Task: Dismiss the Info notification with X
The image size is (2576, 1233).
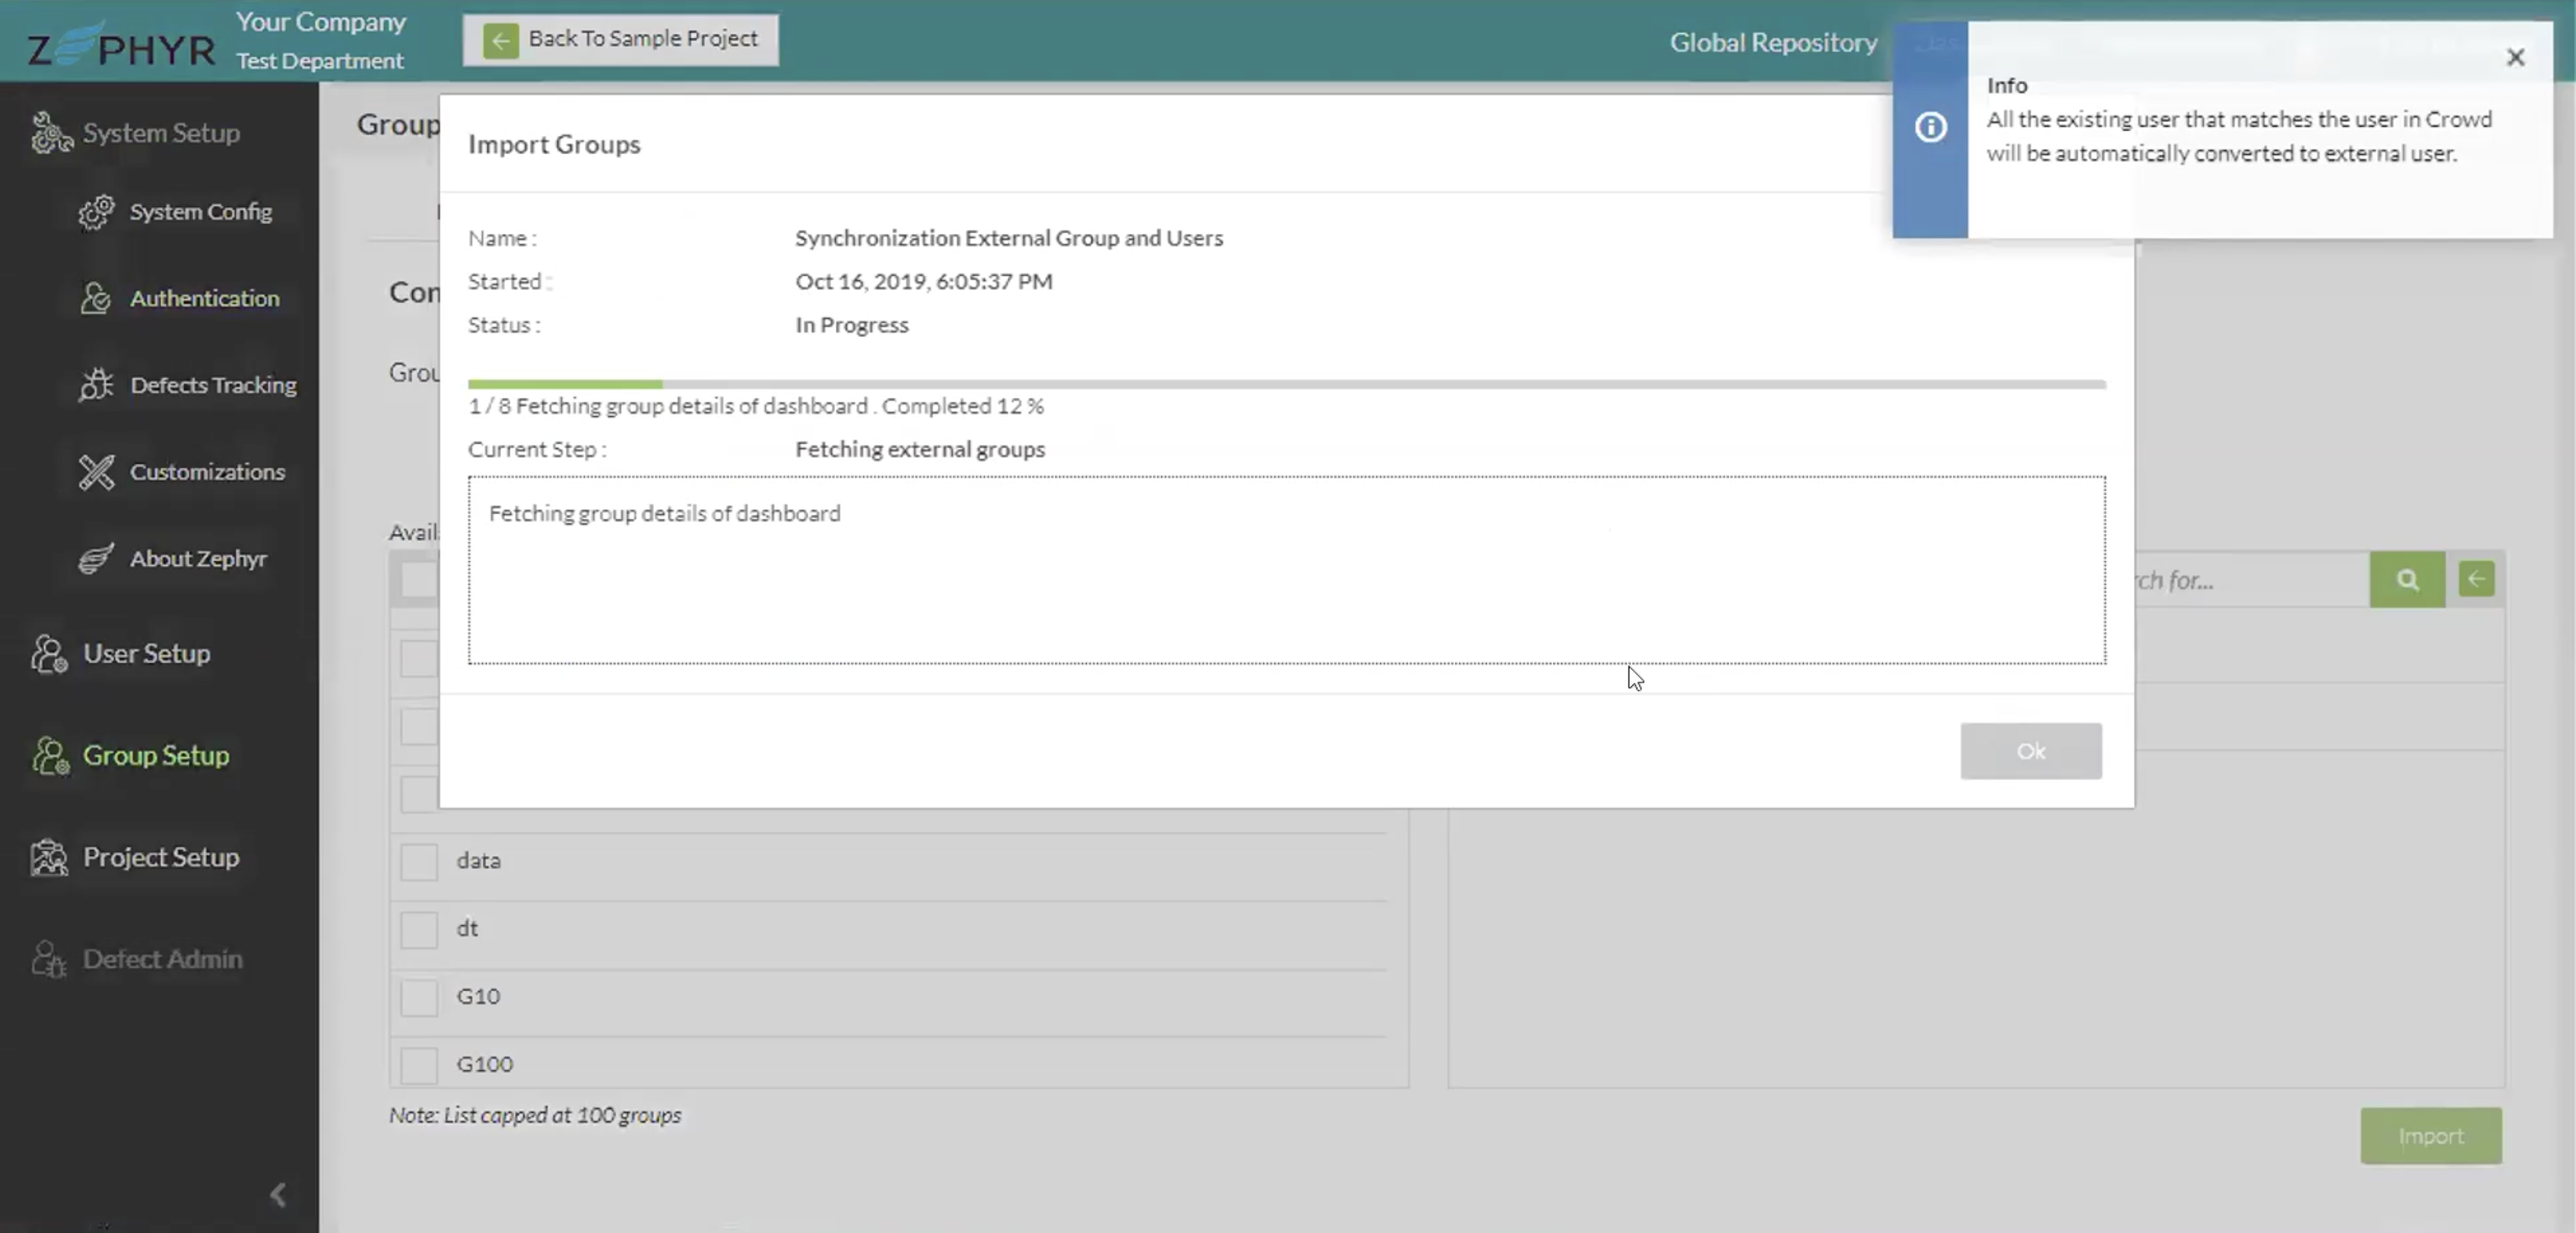Action: [2515, 58]
